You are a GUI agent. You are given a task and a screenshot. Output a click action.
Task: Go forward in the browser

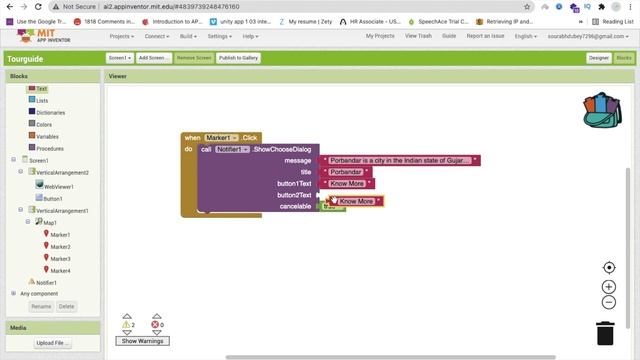tap(24, 7)
